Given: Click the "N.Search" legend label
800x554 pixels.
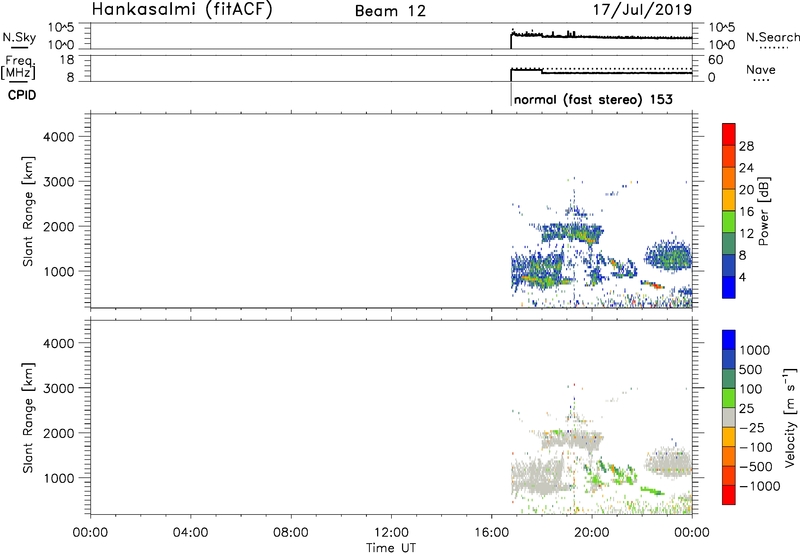Looking at the screenshot, I should point(772,37).
